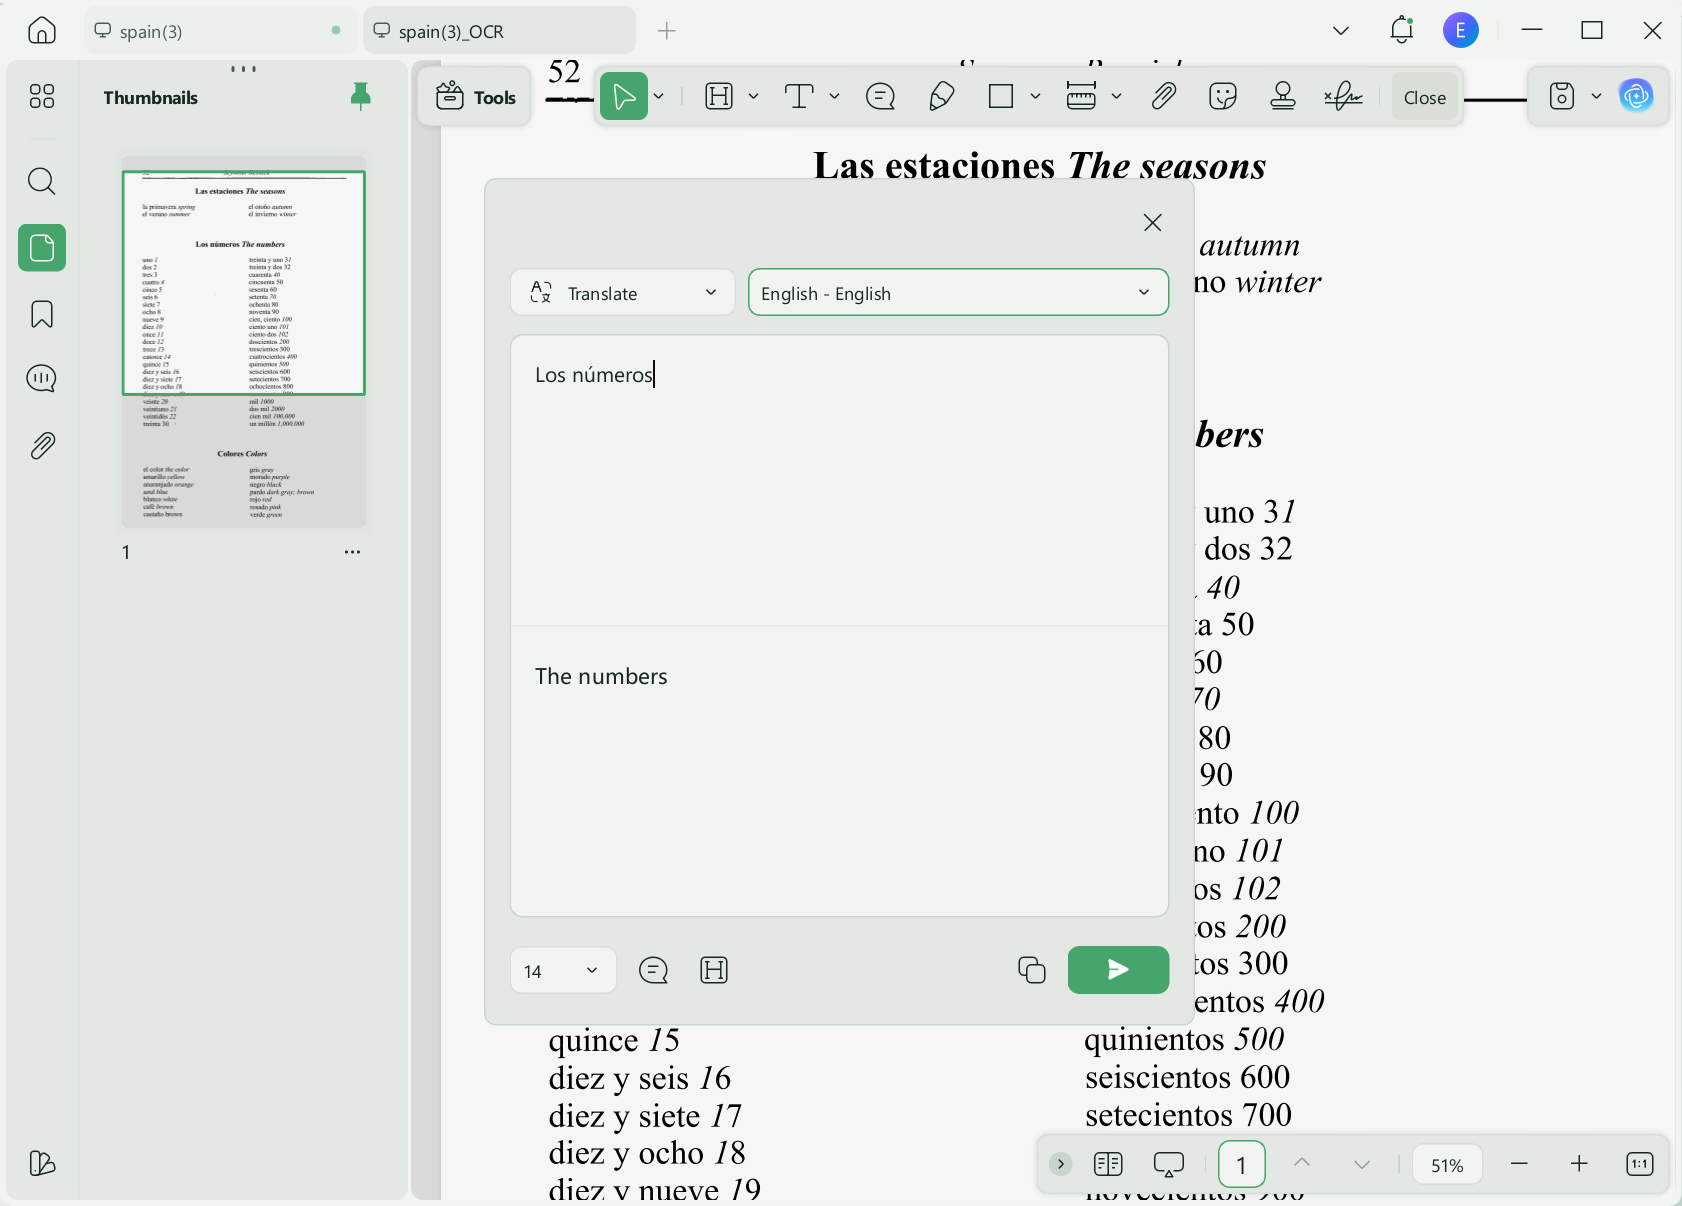This screenshot has width=1682, height=1206.
Task: Open the Comments panel icon
Action: (42, 379)
